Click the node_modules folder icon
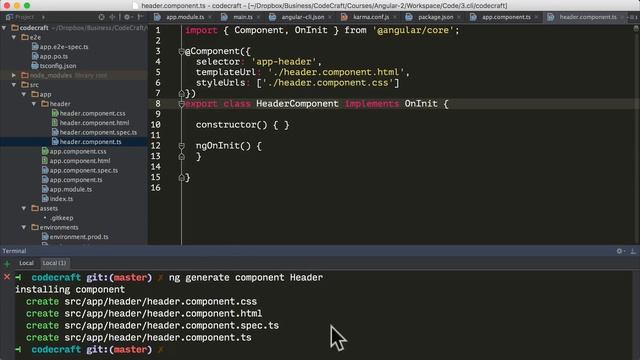This screenshot has height=360, width=640. pos(25,75)
